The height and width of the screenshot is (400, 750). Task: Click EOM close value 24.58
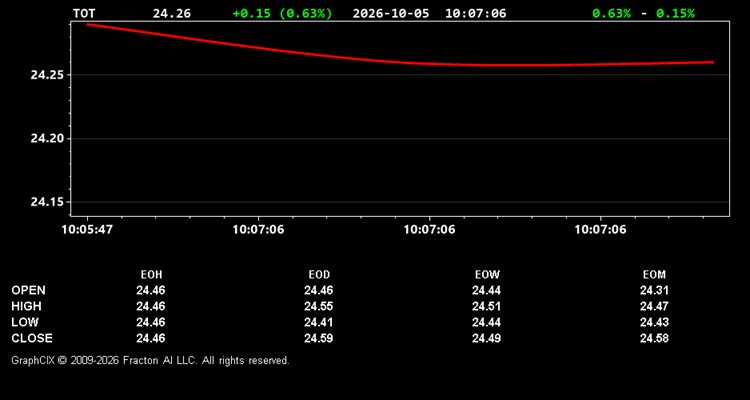[654, 338]
